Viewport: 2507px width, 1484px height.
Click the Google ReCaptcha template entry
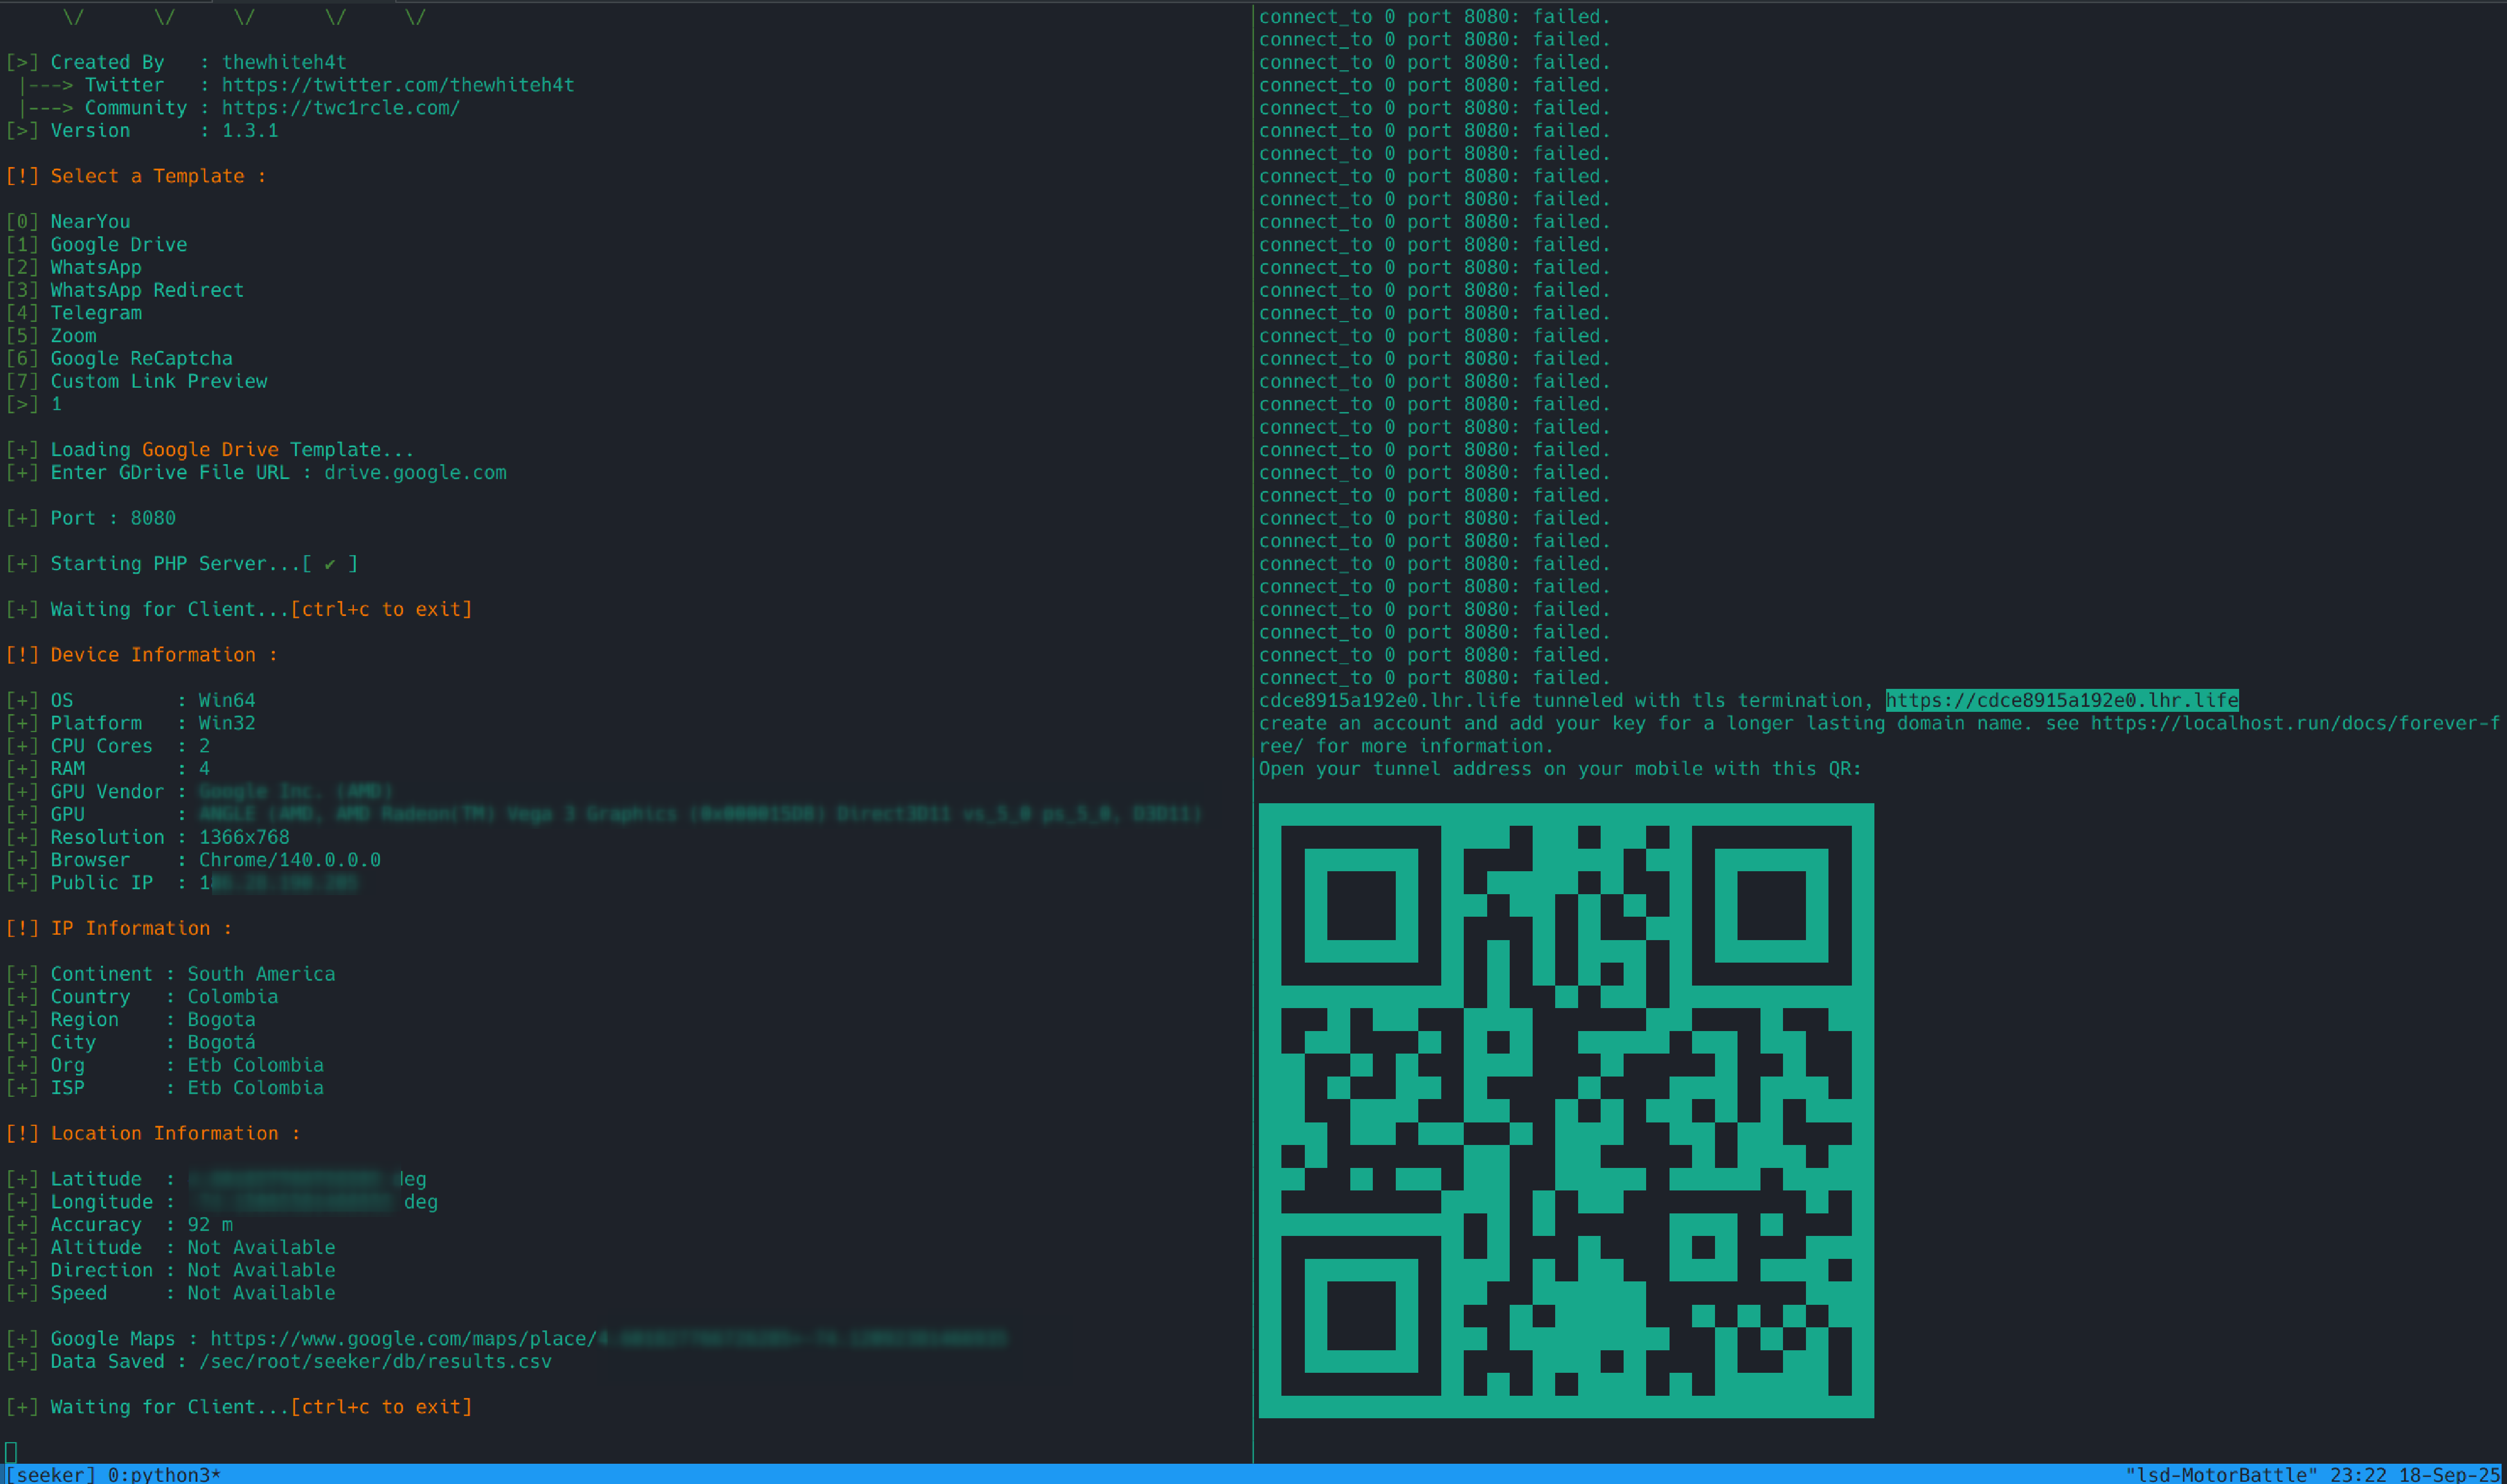141,358
